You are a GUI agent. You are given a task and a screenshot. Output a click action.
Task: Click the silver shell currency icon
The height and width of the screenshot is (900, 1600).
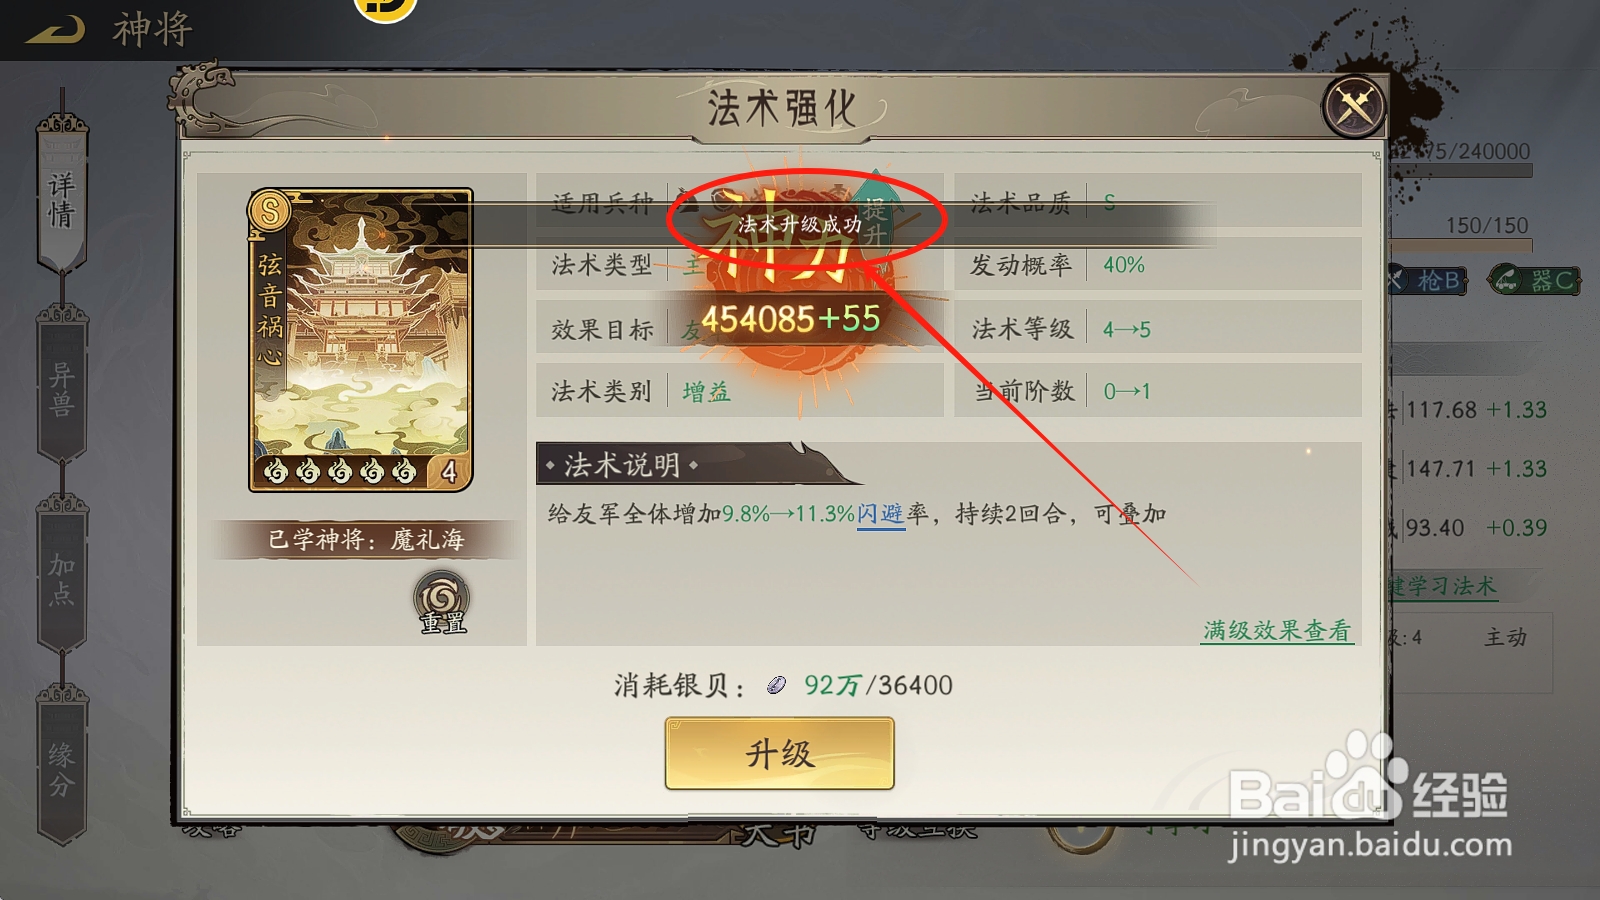pyautogui.click(x=776, y=685)
